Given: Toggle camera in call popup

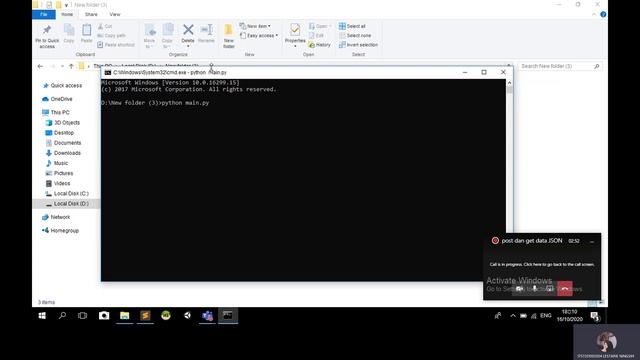Looking at the screenshot, I should [x=520, y=289].
